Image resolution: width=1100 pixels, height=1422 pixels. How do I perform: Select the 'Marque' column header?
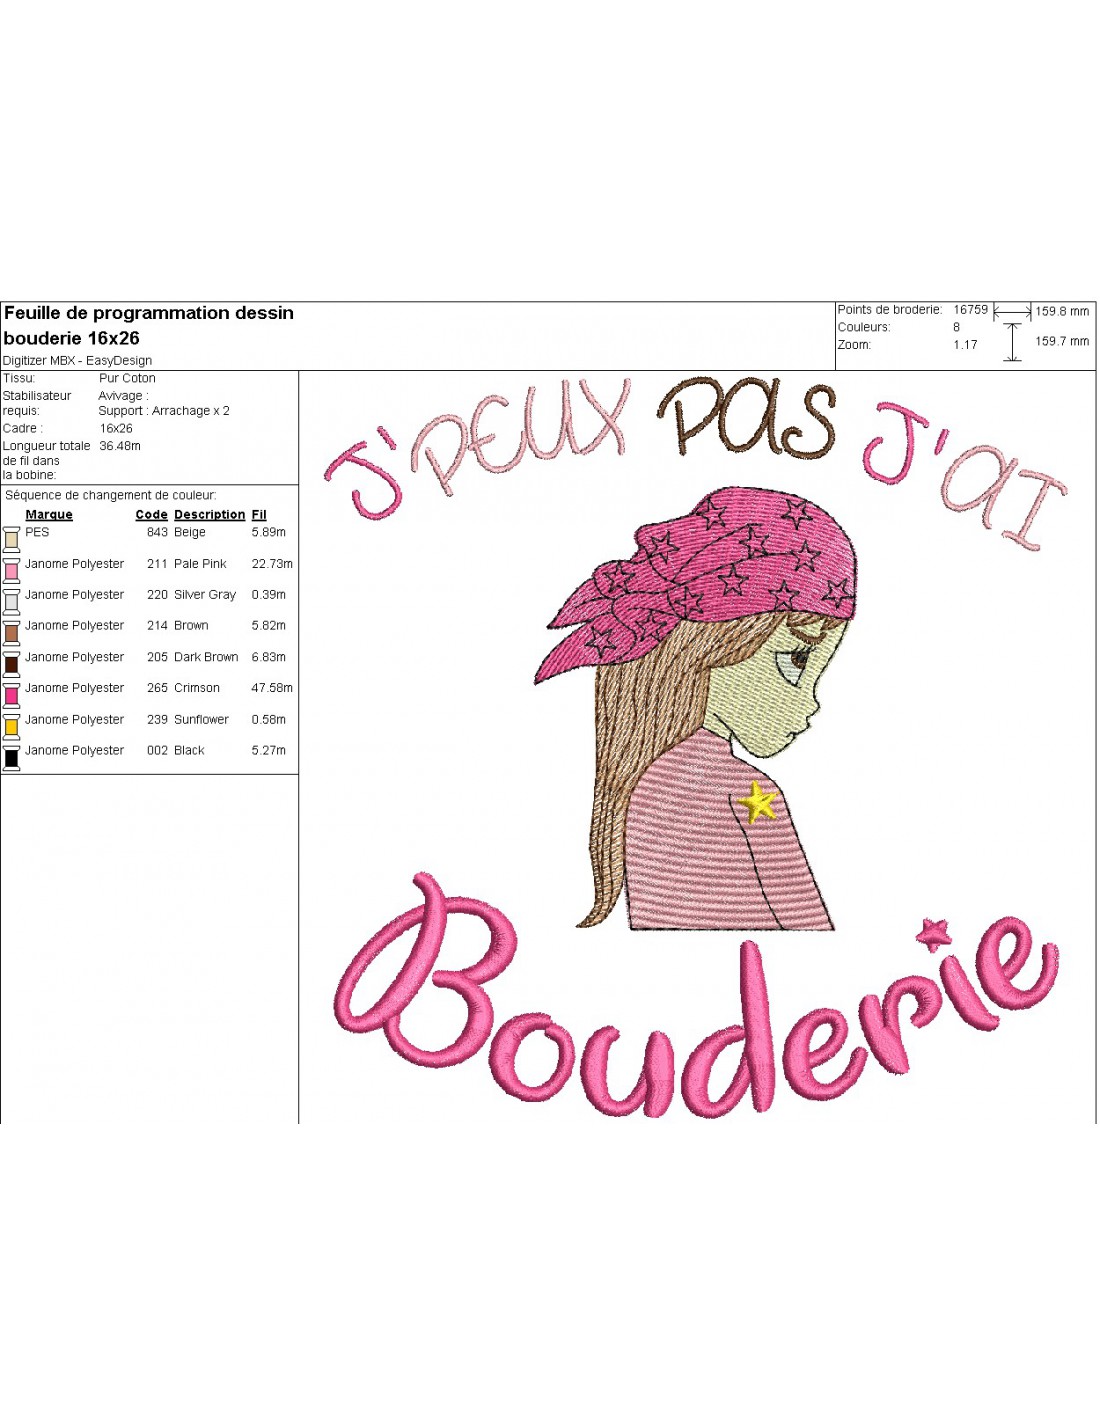tap(49, 515)
